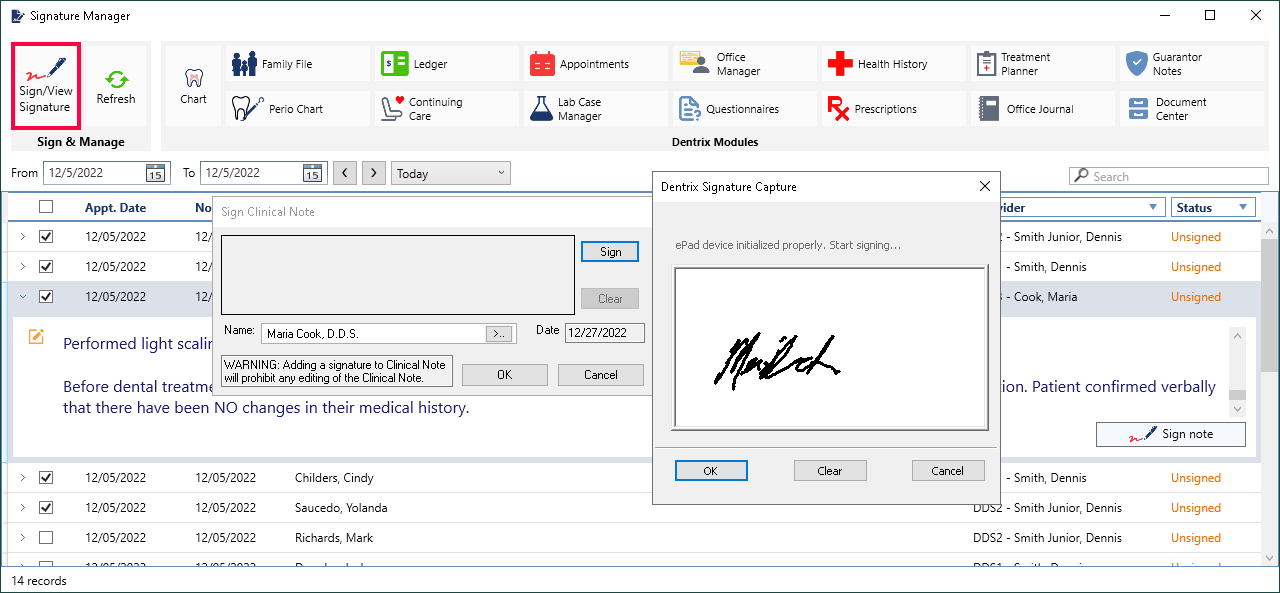Open the Treatment Planner module

point(1043,64)
